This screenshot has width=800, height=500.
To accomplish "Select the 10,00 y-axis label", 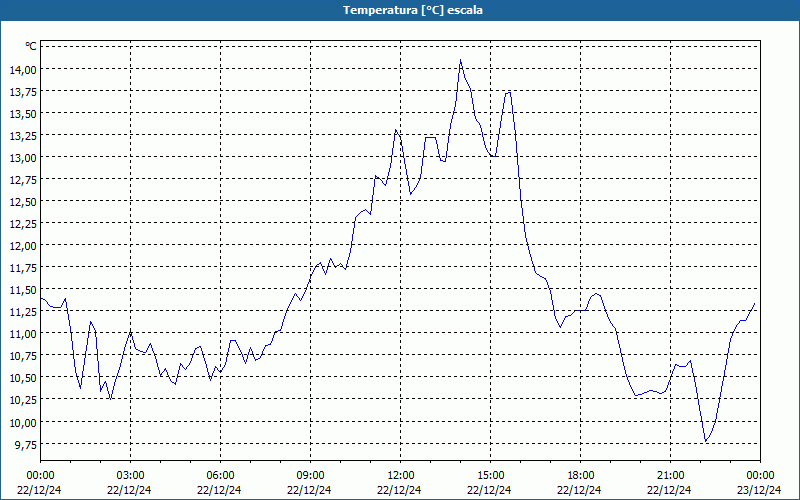I will [x=23, y=422].
